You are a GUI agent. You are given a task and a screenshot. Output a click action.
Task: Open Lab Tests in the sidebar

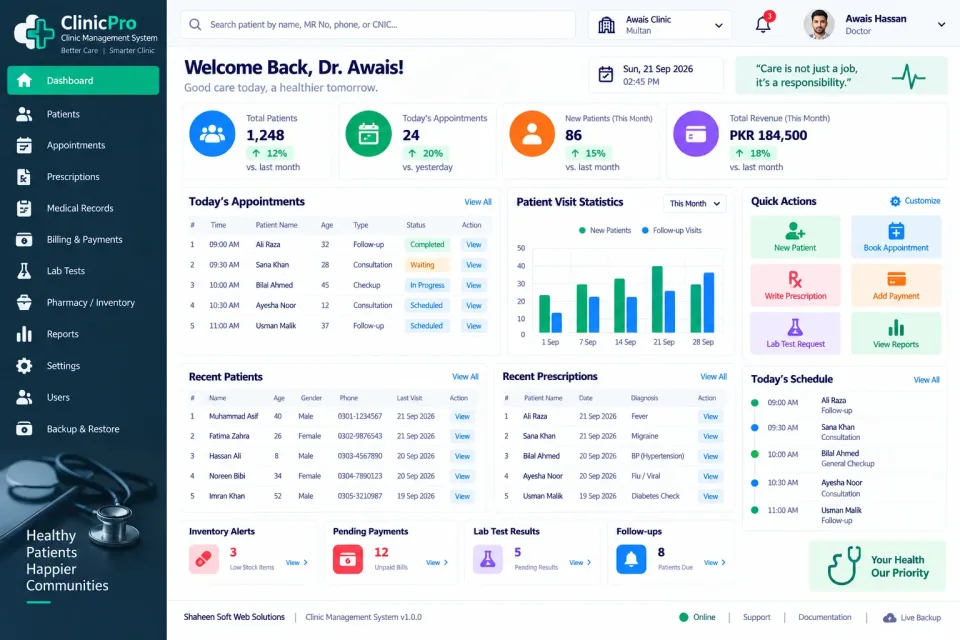click(83, 271)
